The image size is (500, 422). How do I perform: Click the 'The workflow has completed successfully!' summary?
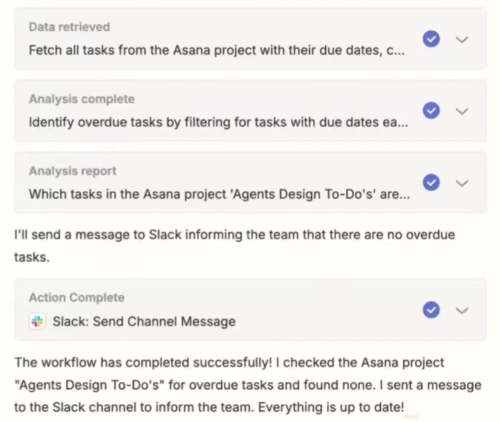[x=248, y=385]
